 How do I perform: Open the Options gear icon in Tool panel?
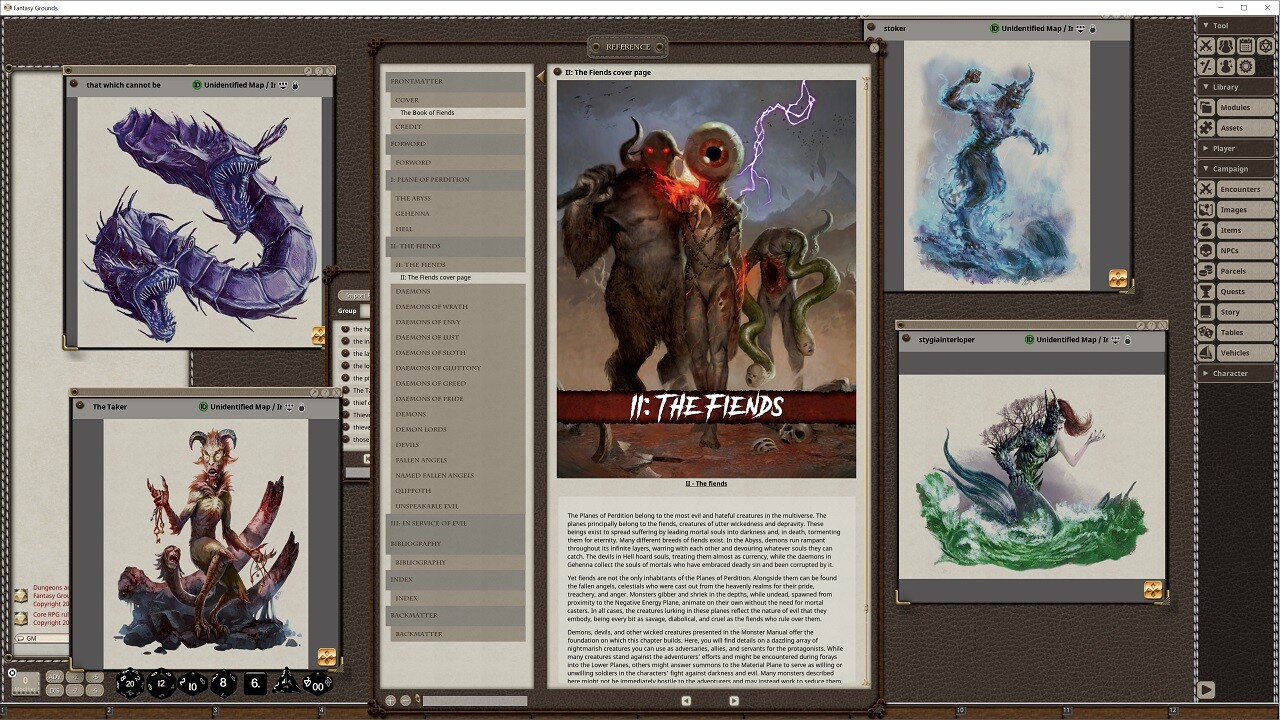pos(1246,66)
